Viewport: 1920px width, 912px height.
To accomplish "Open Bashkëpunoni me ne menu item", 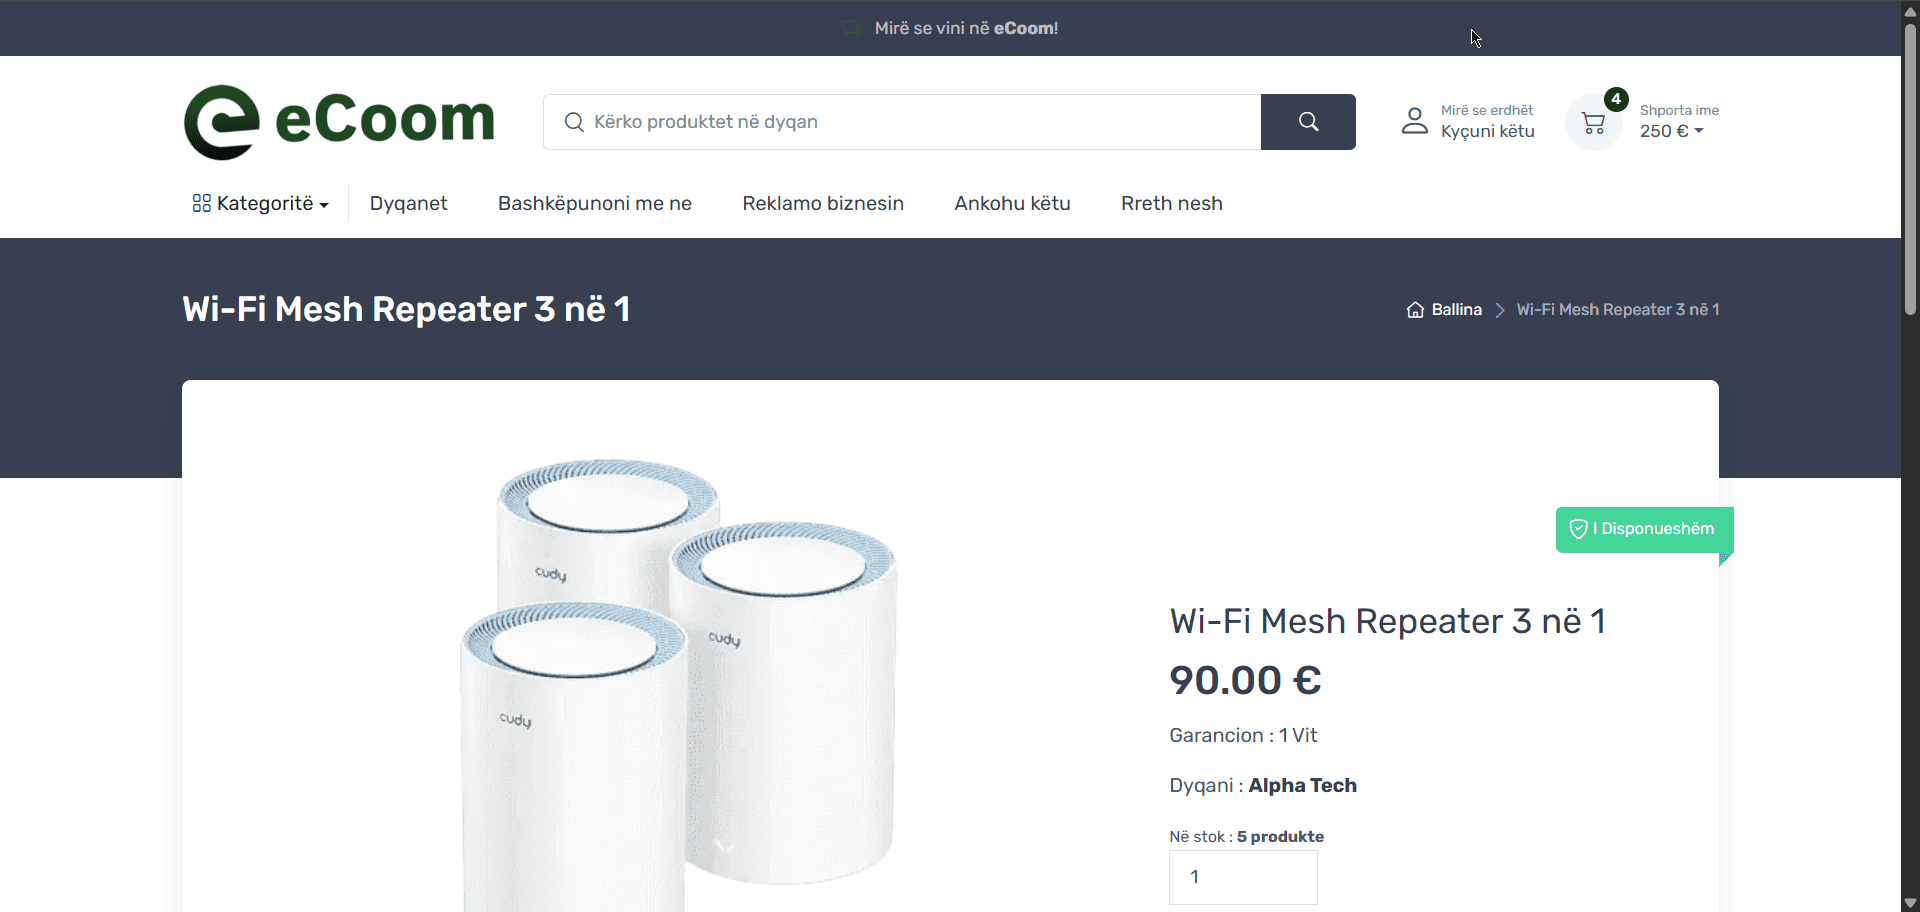I will [x=595, y=203].
